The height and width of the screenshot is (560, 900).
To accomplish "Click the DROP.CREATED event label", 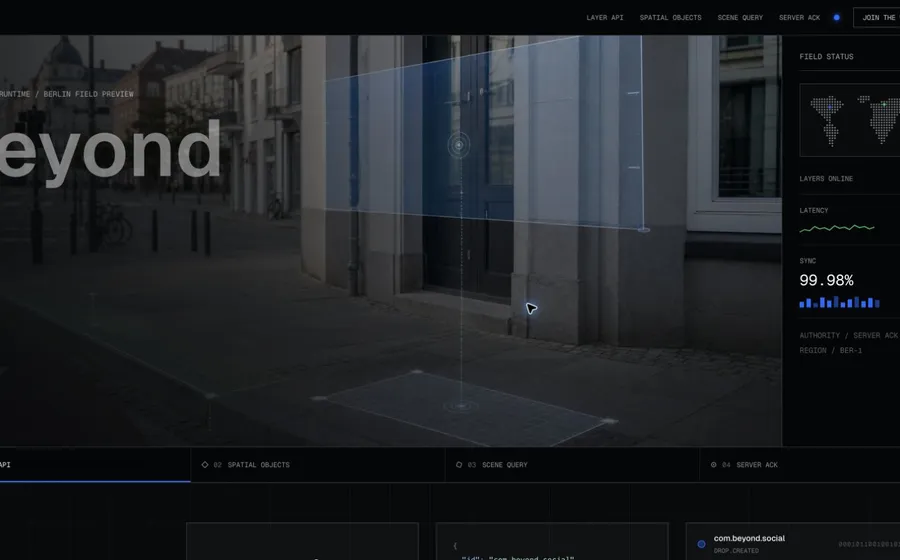I will click(x=736, y=551).
